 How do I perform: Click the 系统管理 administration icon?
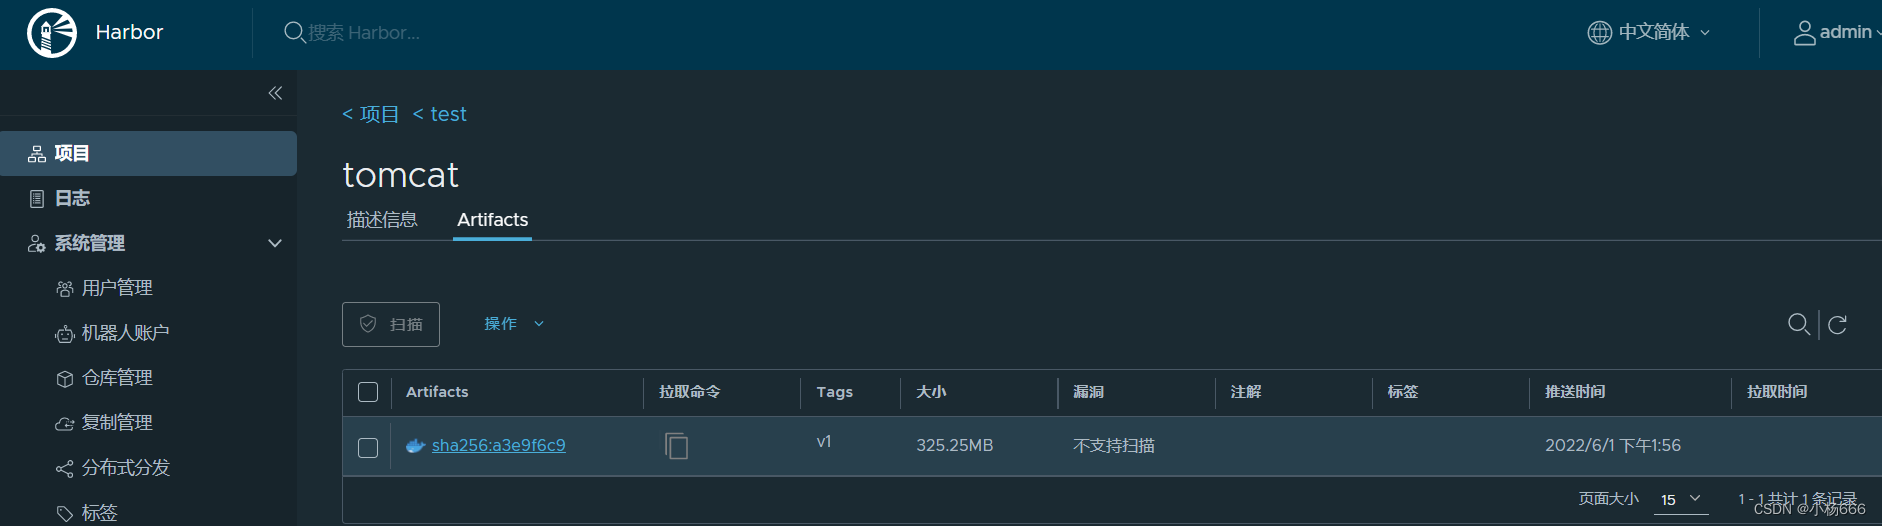click(37, 244)
